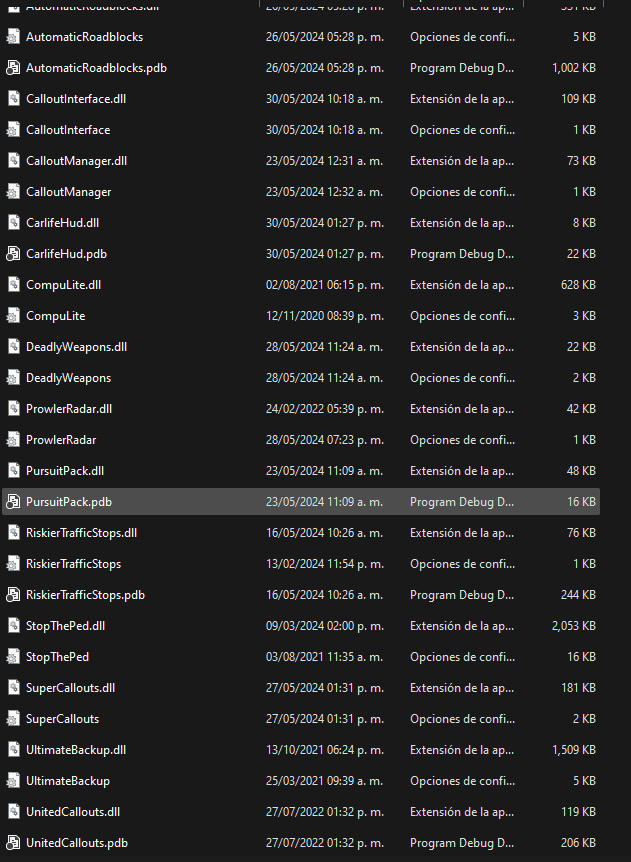
Task: Select the file named StopThePed.dll
Action: click(65, 626)
